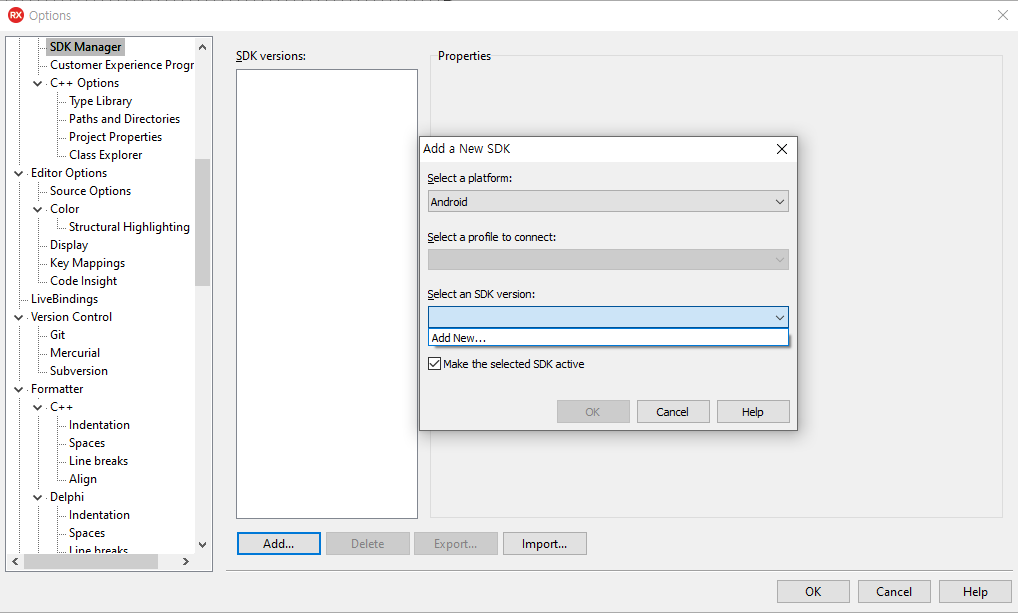Click Help in the Add a New SDK dialog

click(x=753, y=411)
